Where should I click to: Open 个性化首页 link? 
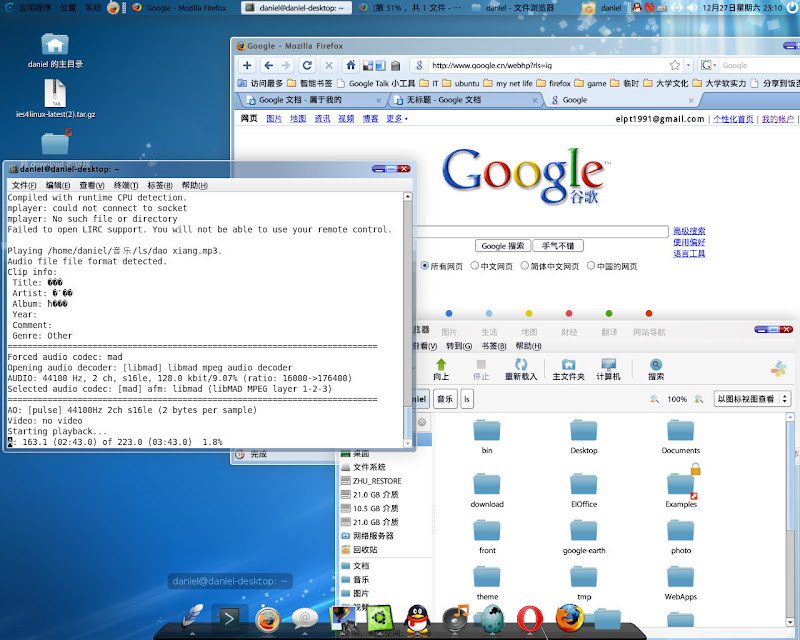[733, 119]
